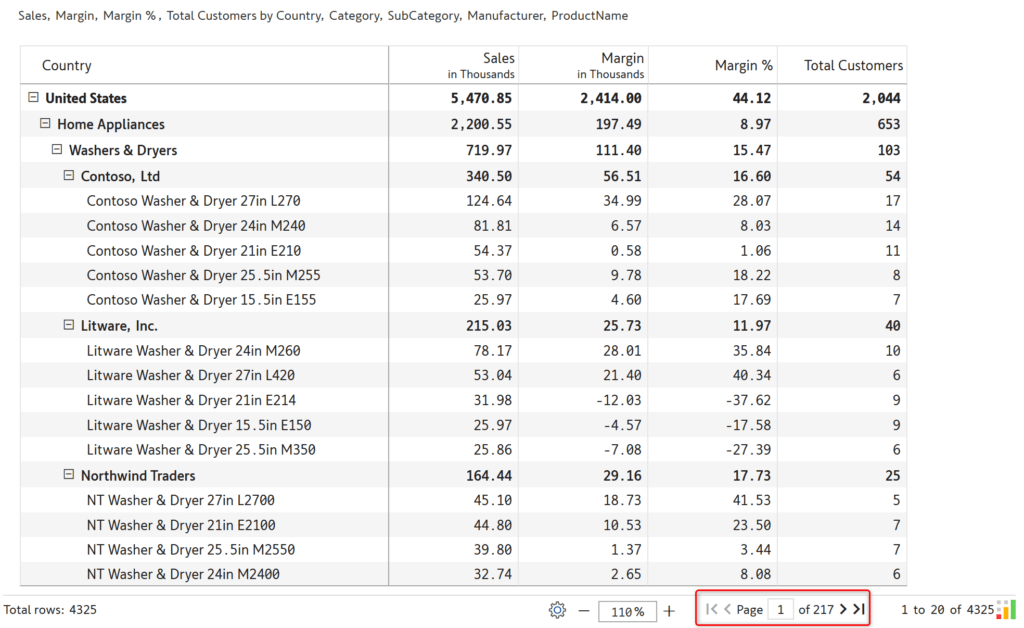Click the Total Customers column header

pos(845,64)
